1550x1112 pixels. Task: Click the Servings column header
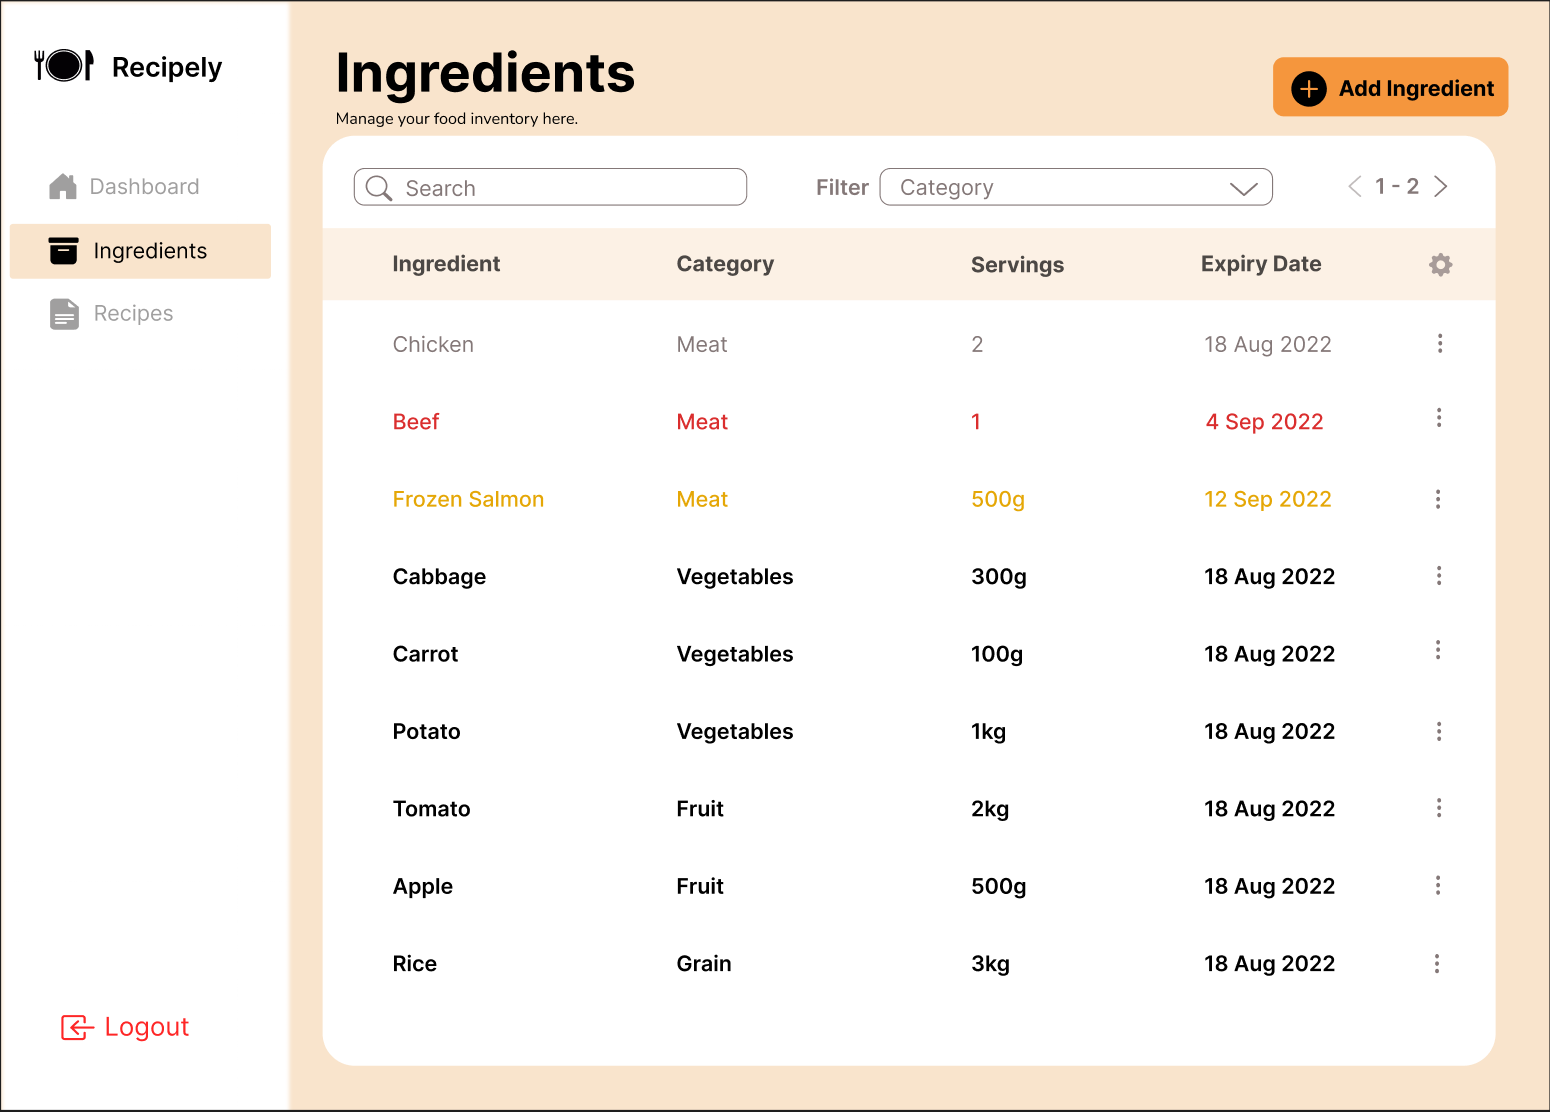[x=1017, y=265]
